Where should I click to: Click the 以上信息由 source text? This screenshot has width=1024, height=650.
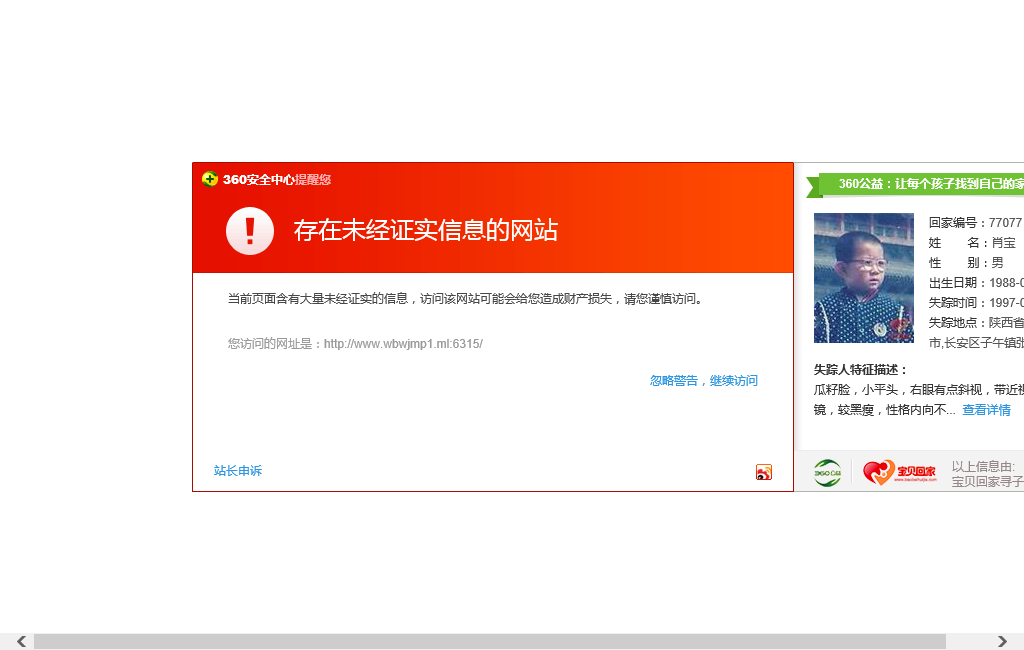click(x=987, y=474)
